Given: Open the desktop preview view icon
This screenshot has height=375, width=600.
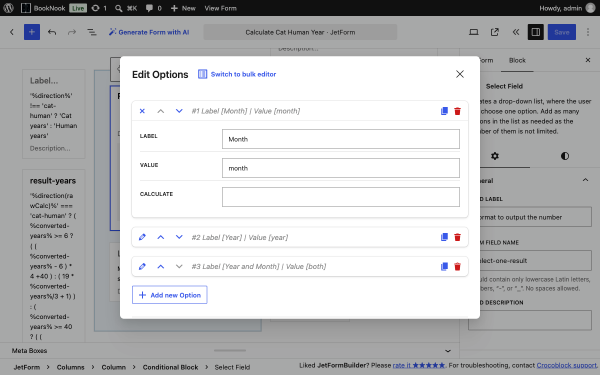Looking at the screenshot, I should click(x=474, y=32).
